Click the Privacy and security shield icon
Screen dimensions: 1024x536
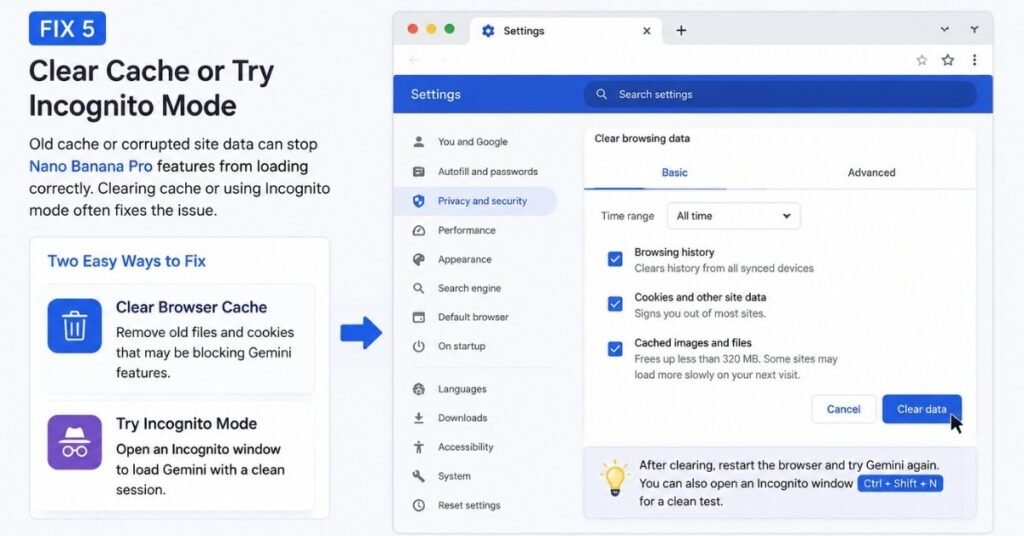[419, 201]
